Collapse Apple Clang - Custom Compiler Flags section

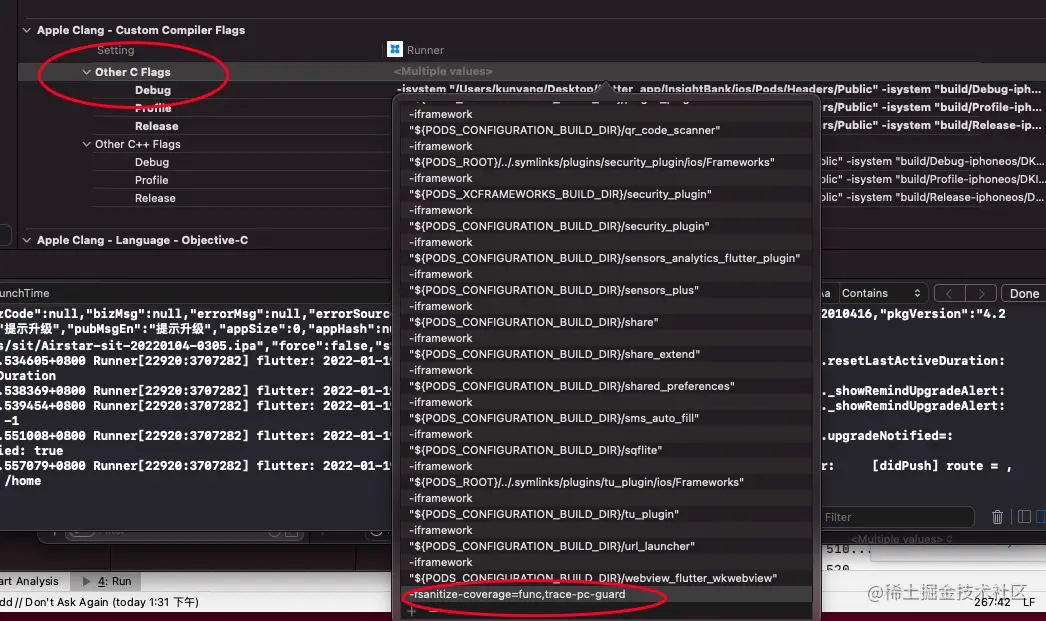tap(27, 30)
